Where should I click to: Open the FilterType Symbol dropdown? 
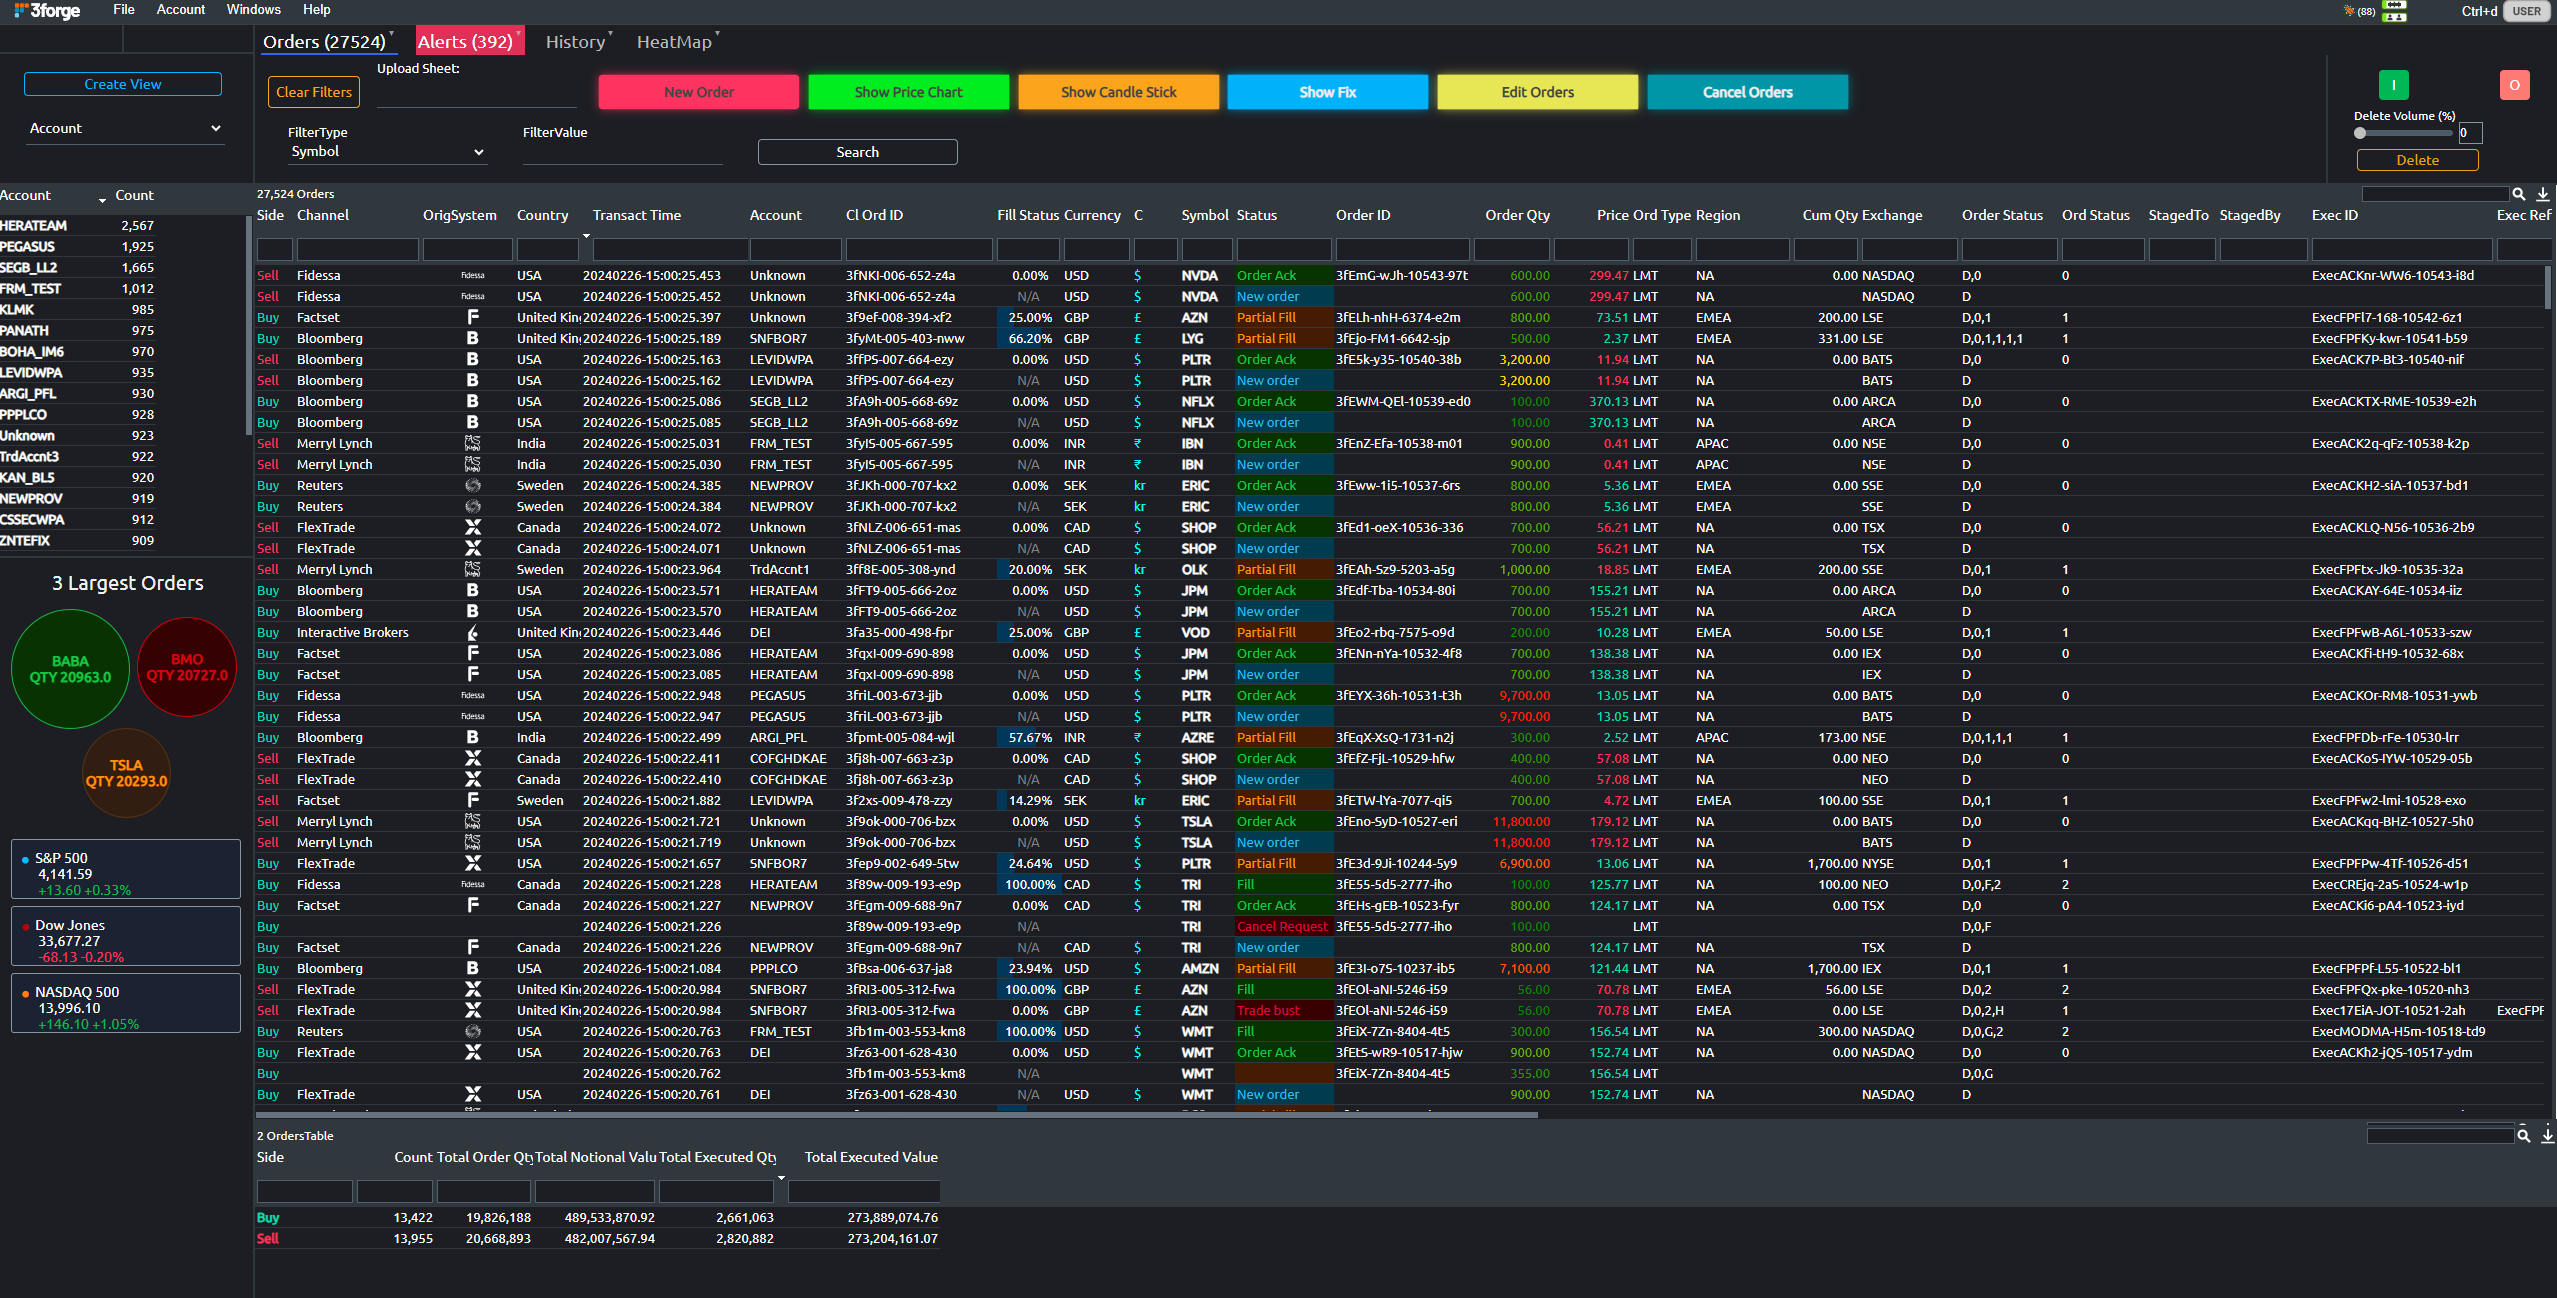(386, 151)
